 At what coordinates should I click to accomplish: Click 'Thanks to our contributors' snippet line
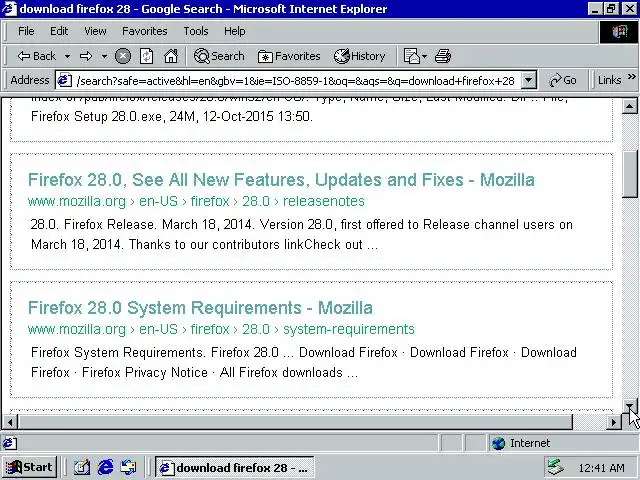(204, 244)
